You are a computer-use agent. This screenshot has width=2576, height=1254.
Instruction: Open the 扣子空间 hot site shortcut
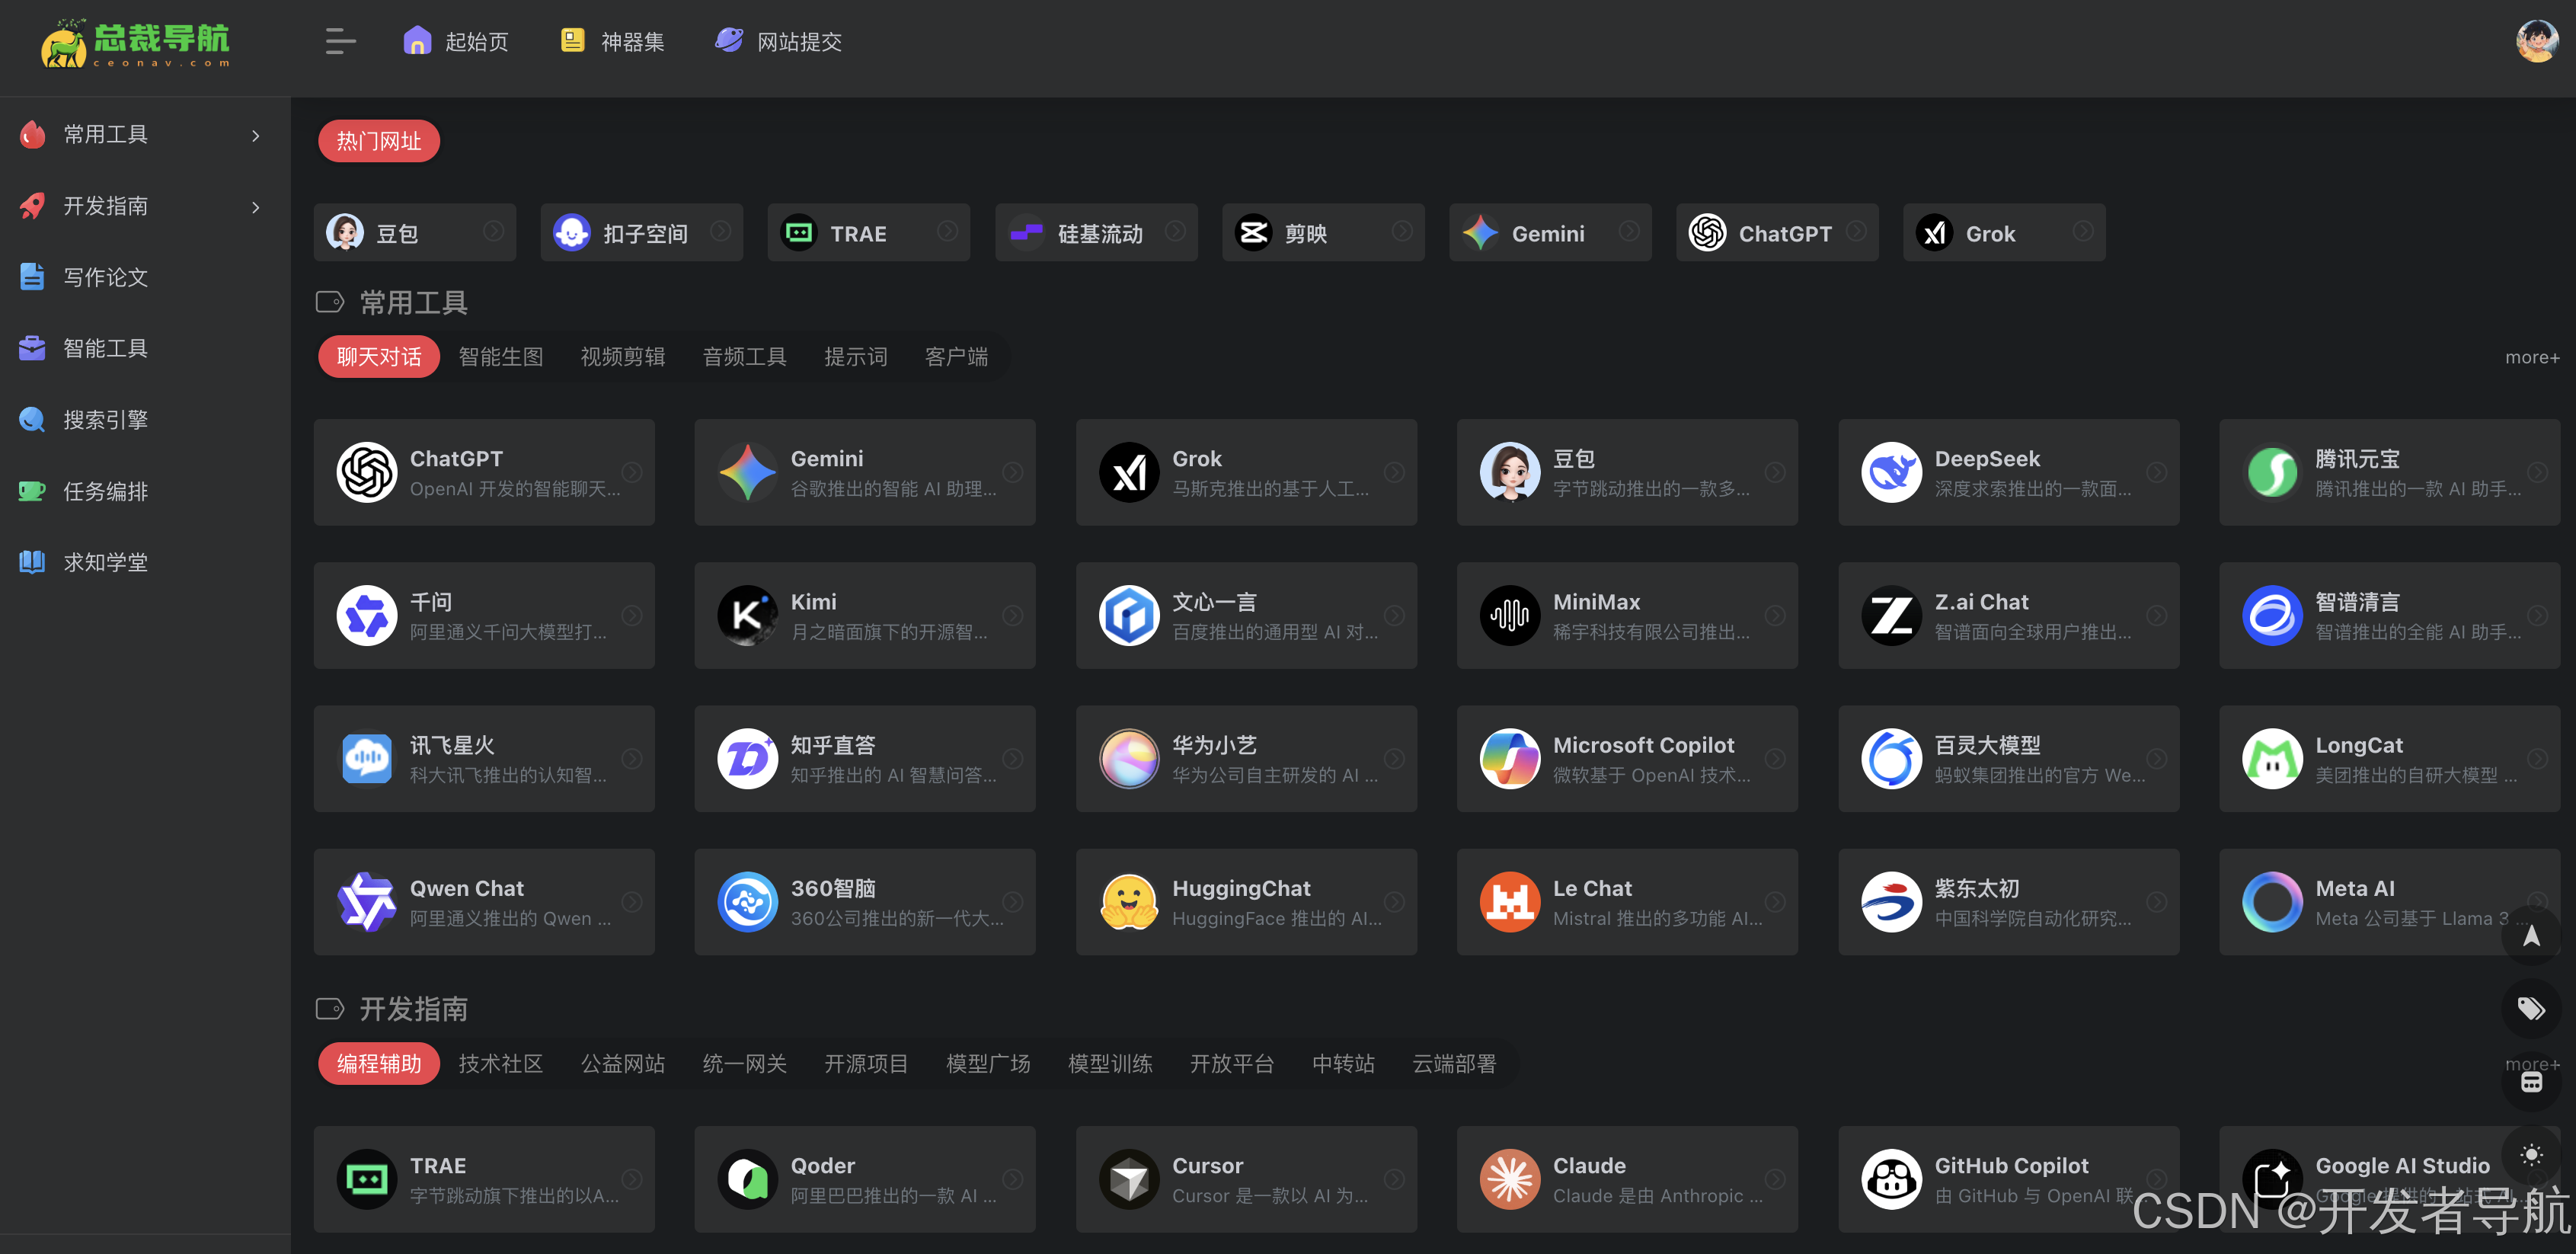(x=641, y=233)
